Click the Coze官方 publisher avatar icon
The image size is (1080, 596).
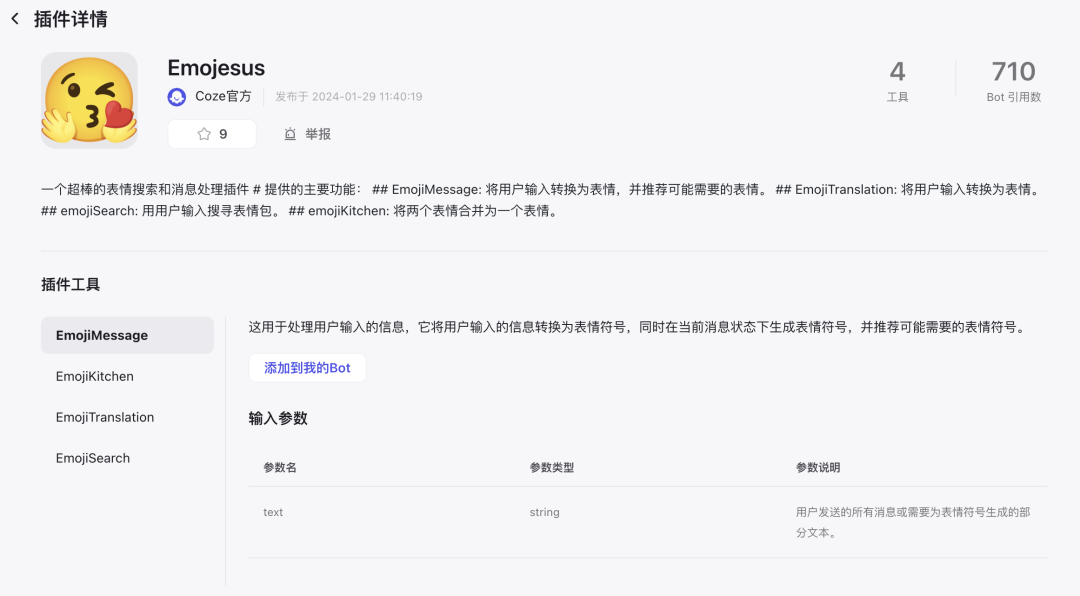click(177, 97)
